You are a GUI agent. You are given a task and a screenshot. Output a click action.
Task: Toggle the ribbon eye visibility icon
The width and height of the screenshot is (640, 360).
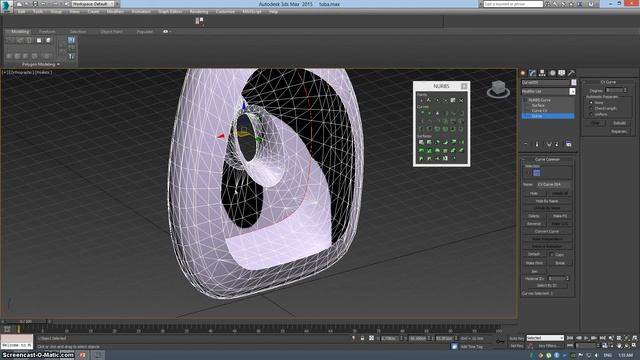[x=165, y=31]
